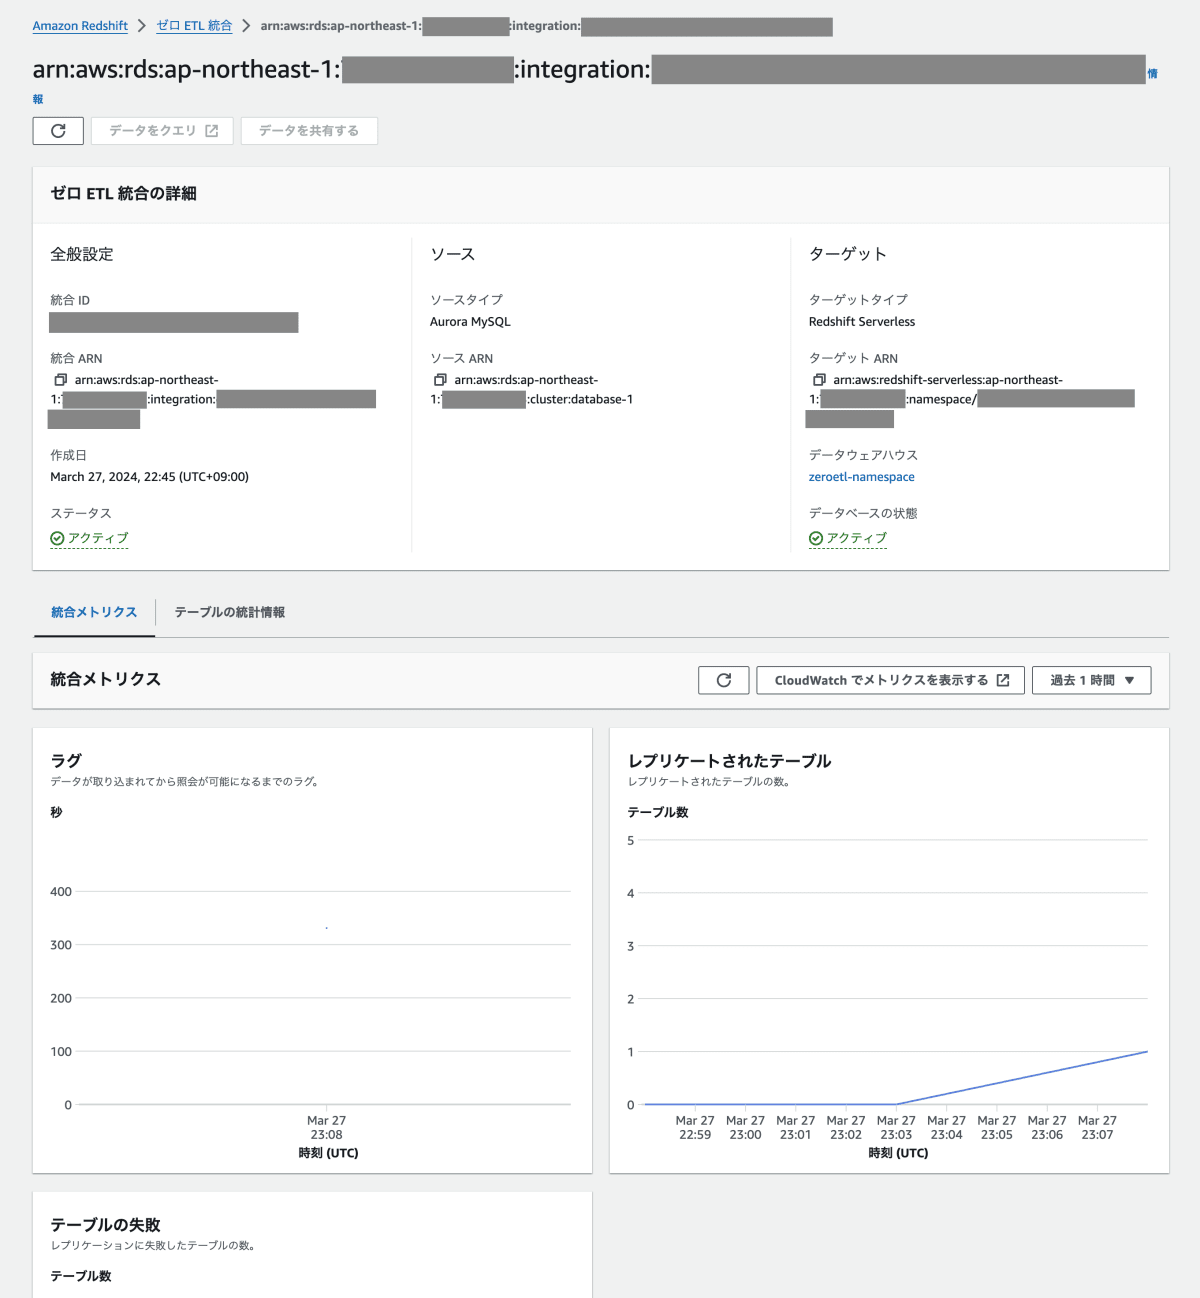Click the レプリケートされたテーブル chart heading

point(730,761)
